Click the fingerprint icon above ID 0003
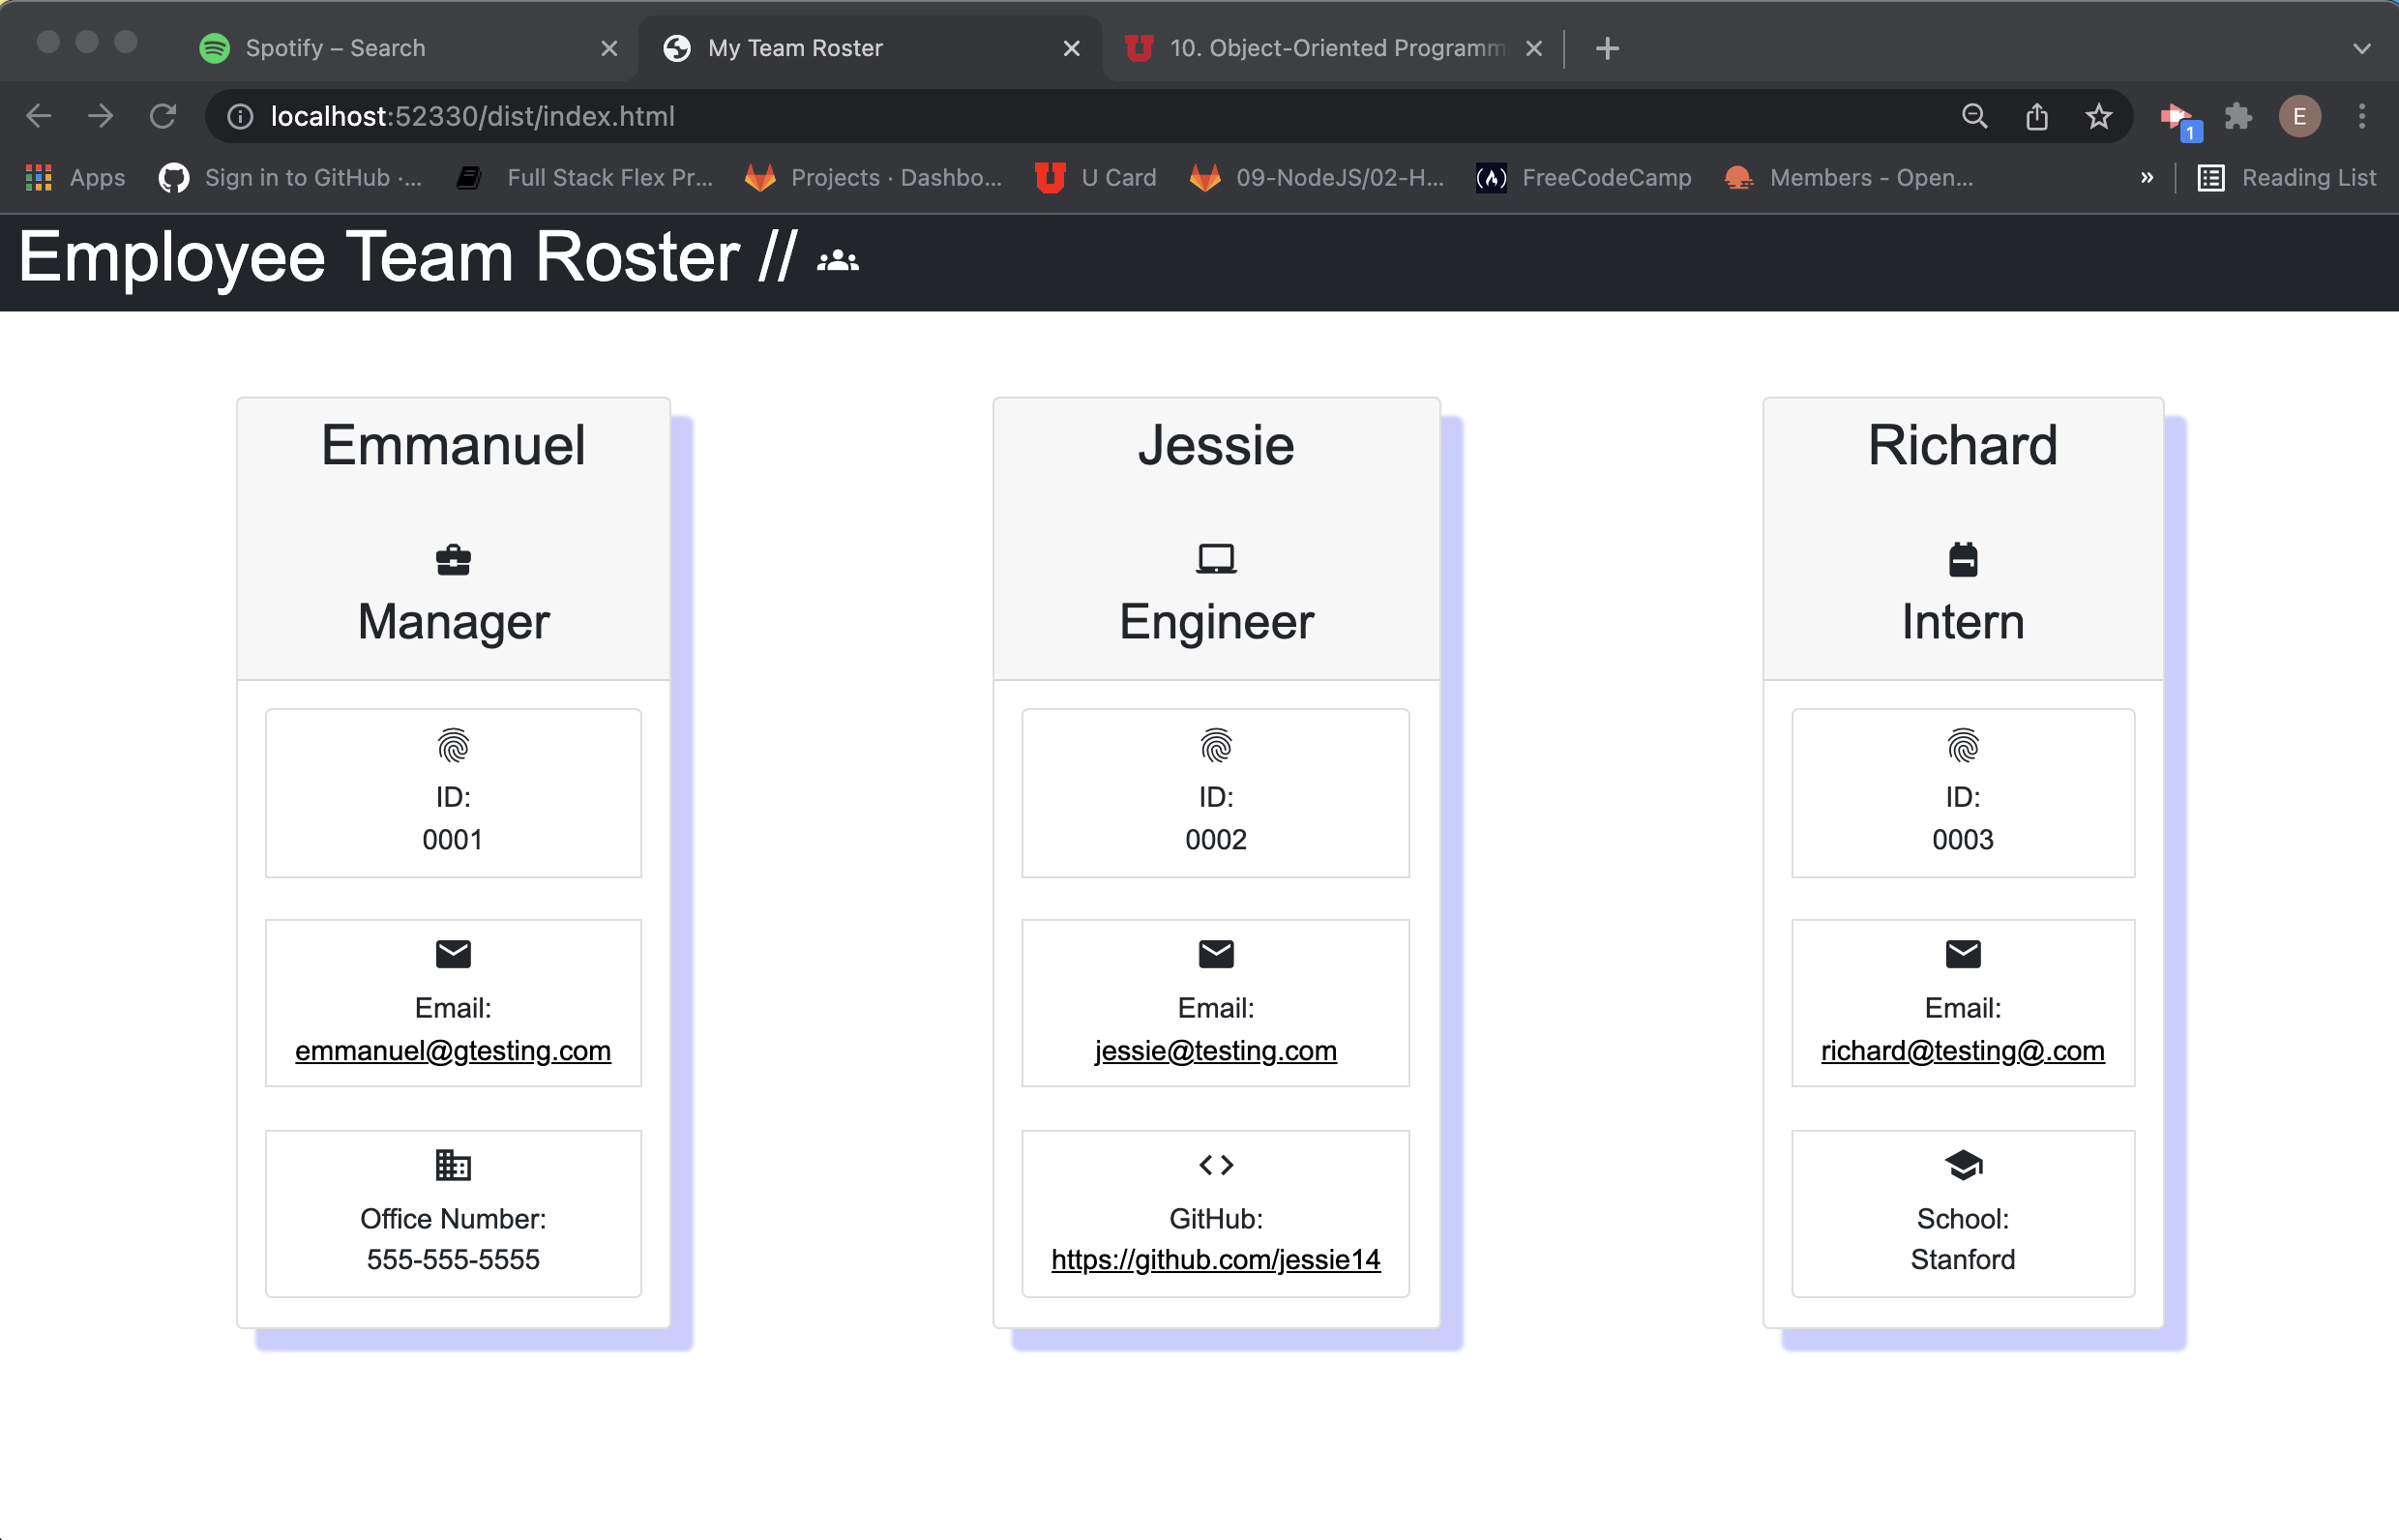Viewport: 2399px width, 1540px height. [x=1963, y=746]
